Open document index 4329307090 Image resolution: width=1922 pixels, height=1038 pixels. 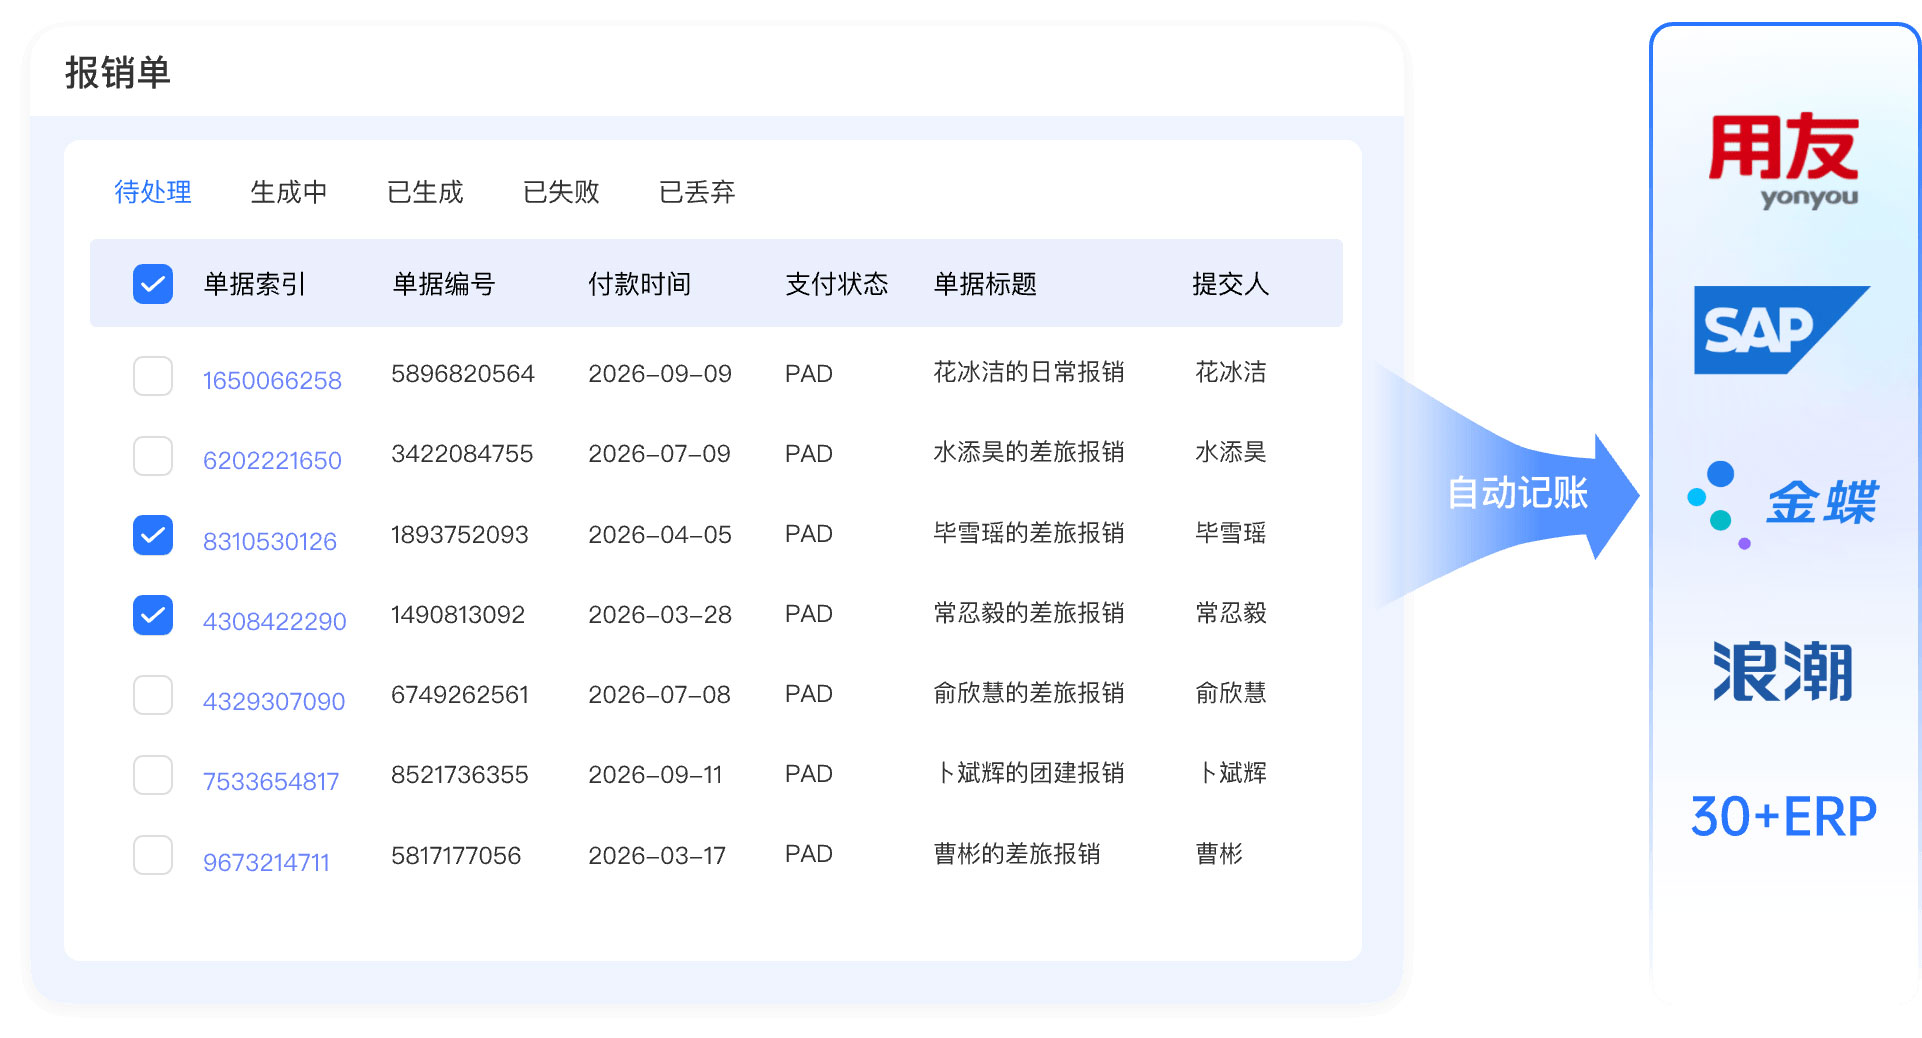click(x=274, y=701)
